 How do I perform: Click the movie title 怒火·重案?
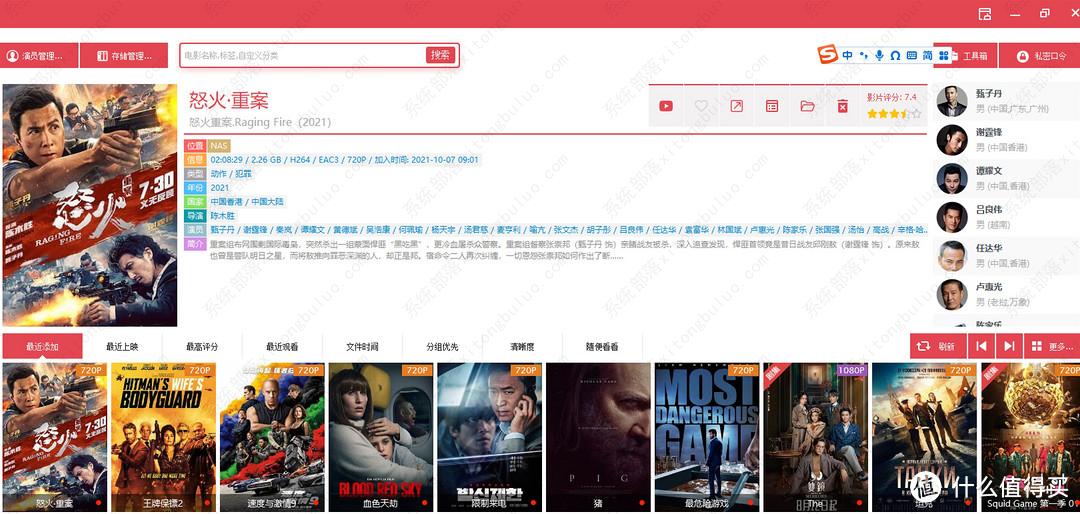229,101
